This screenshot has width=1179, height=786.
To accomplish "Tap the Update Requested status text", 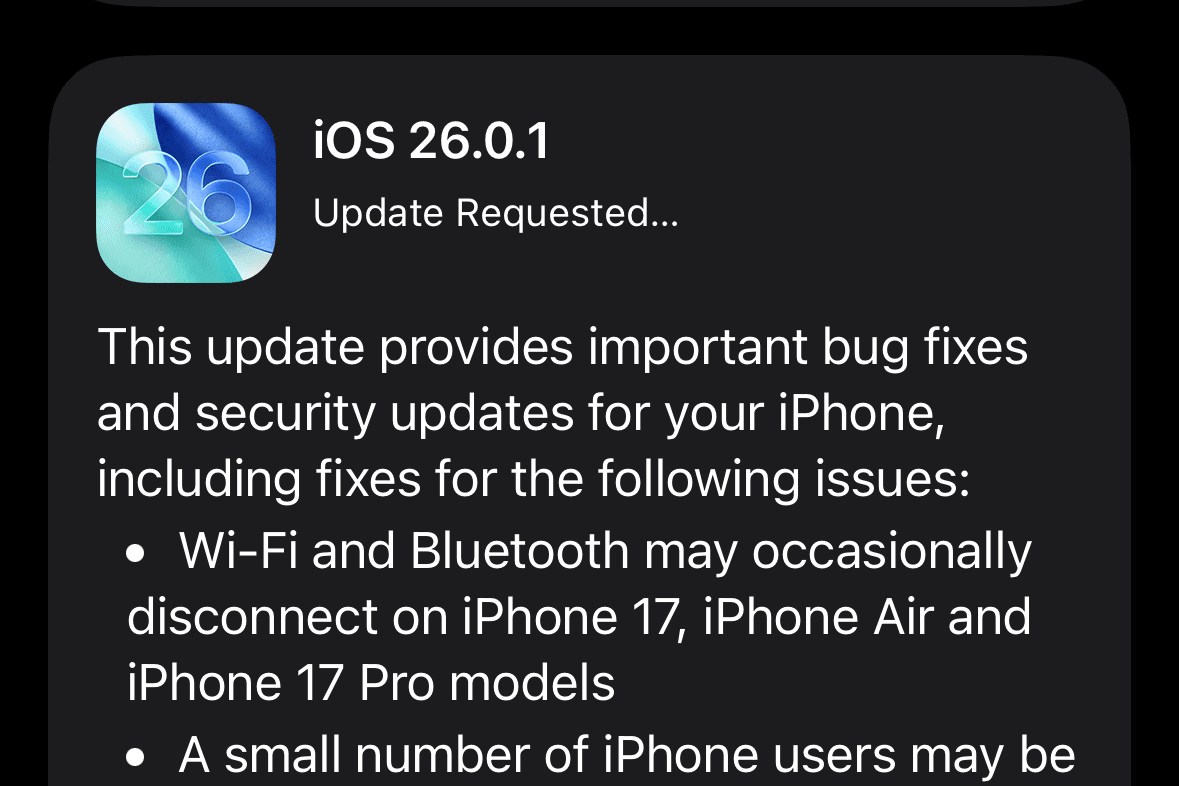I will 496,213.
